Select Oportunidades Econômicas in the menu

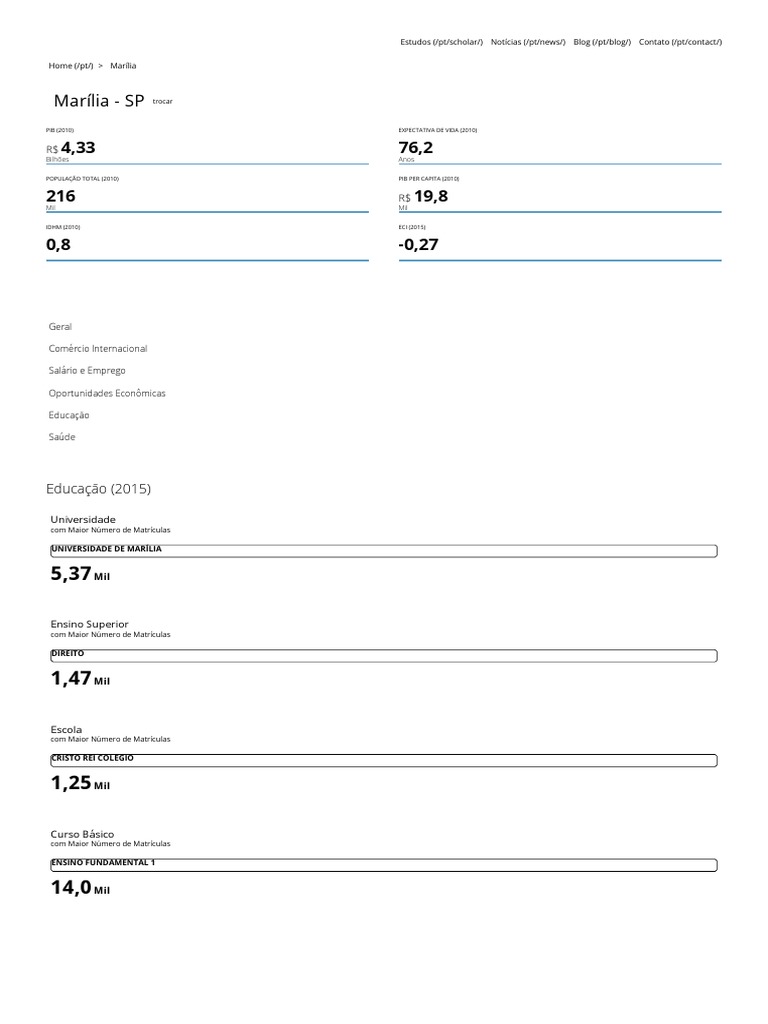[x=107, y=393]
